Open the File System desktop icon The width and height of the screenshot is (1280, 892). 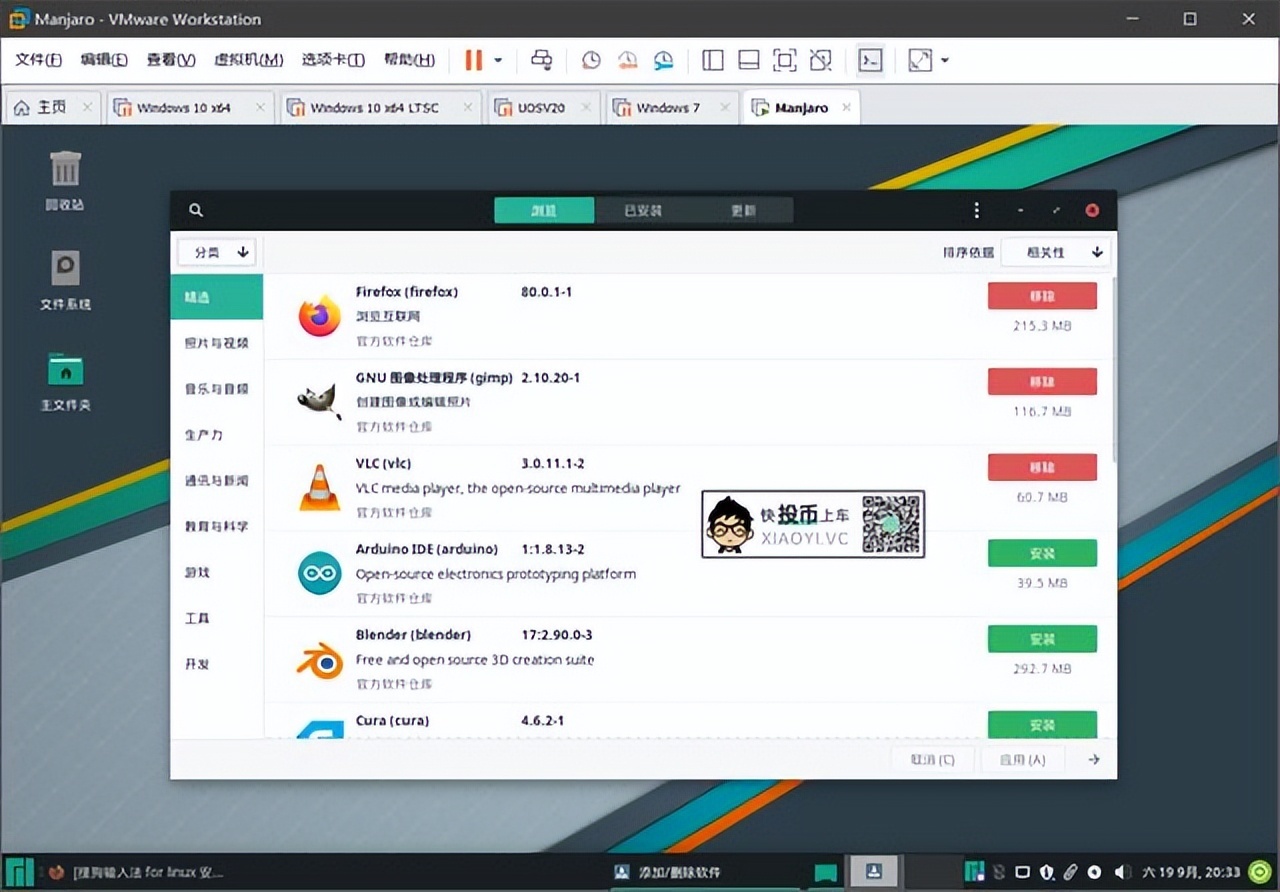pyautogui.click(x=65, y=280)
